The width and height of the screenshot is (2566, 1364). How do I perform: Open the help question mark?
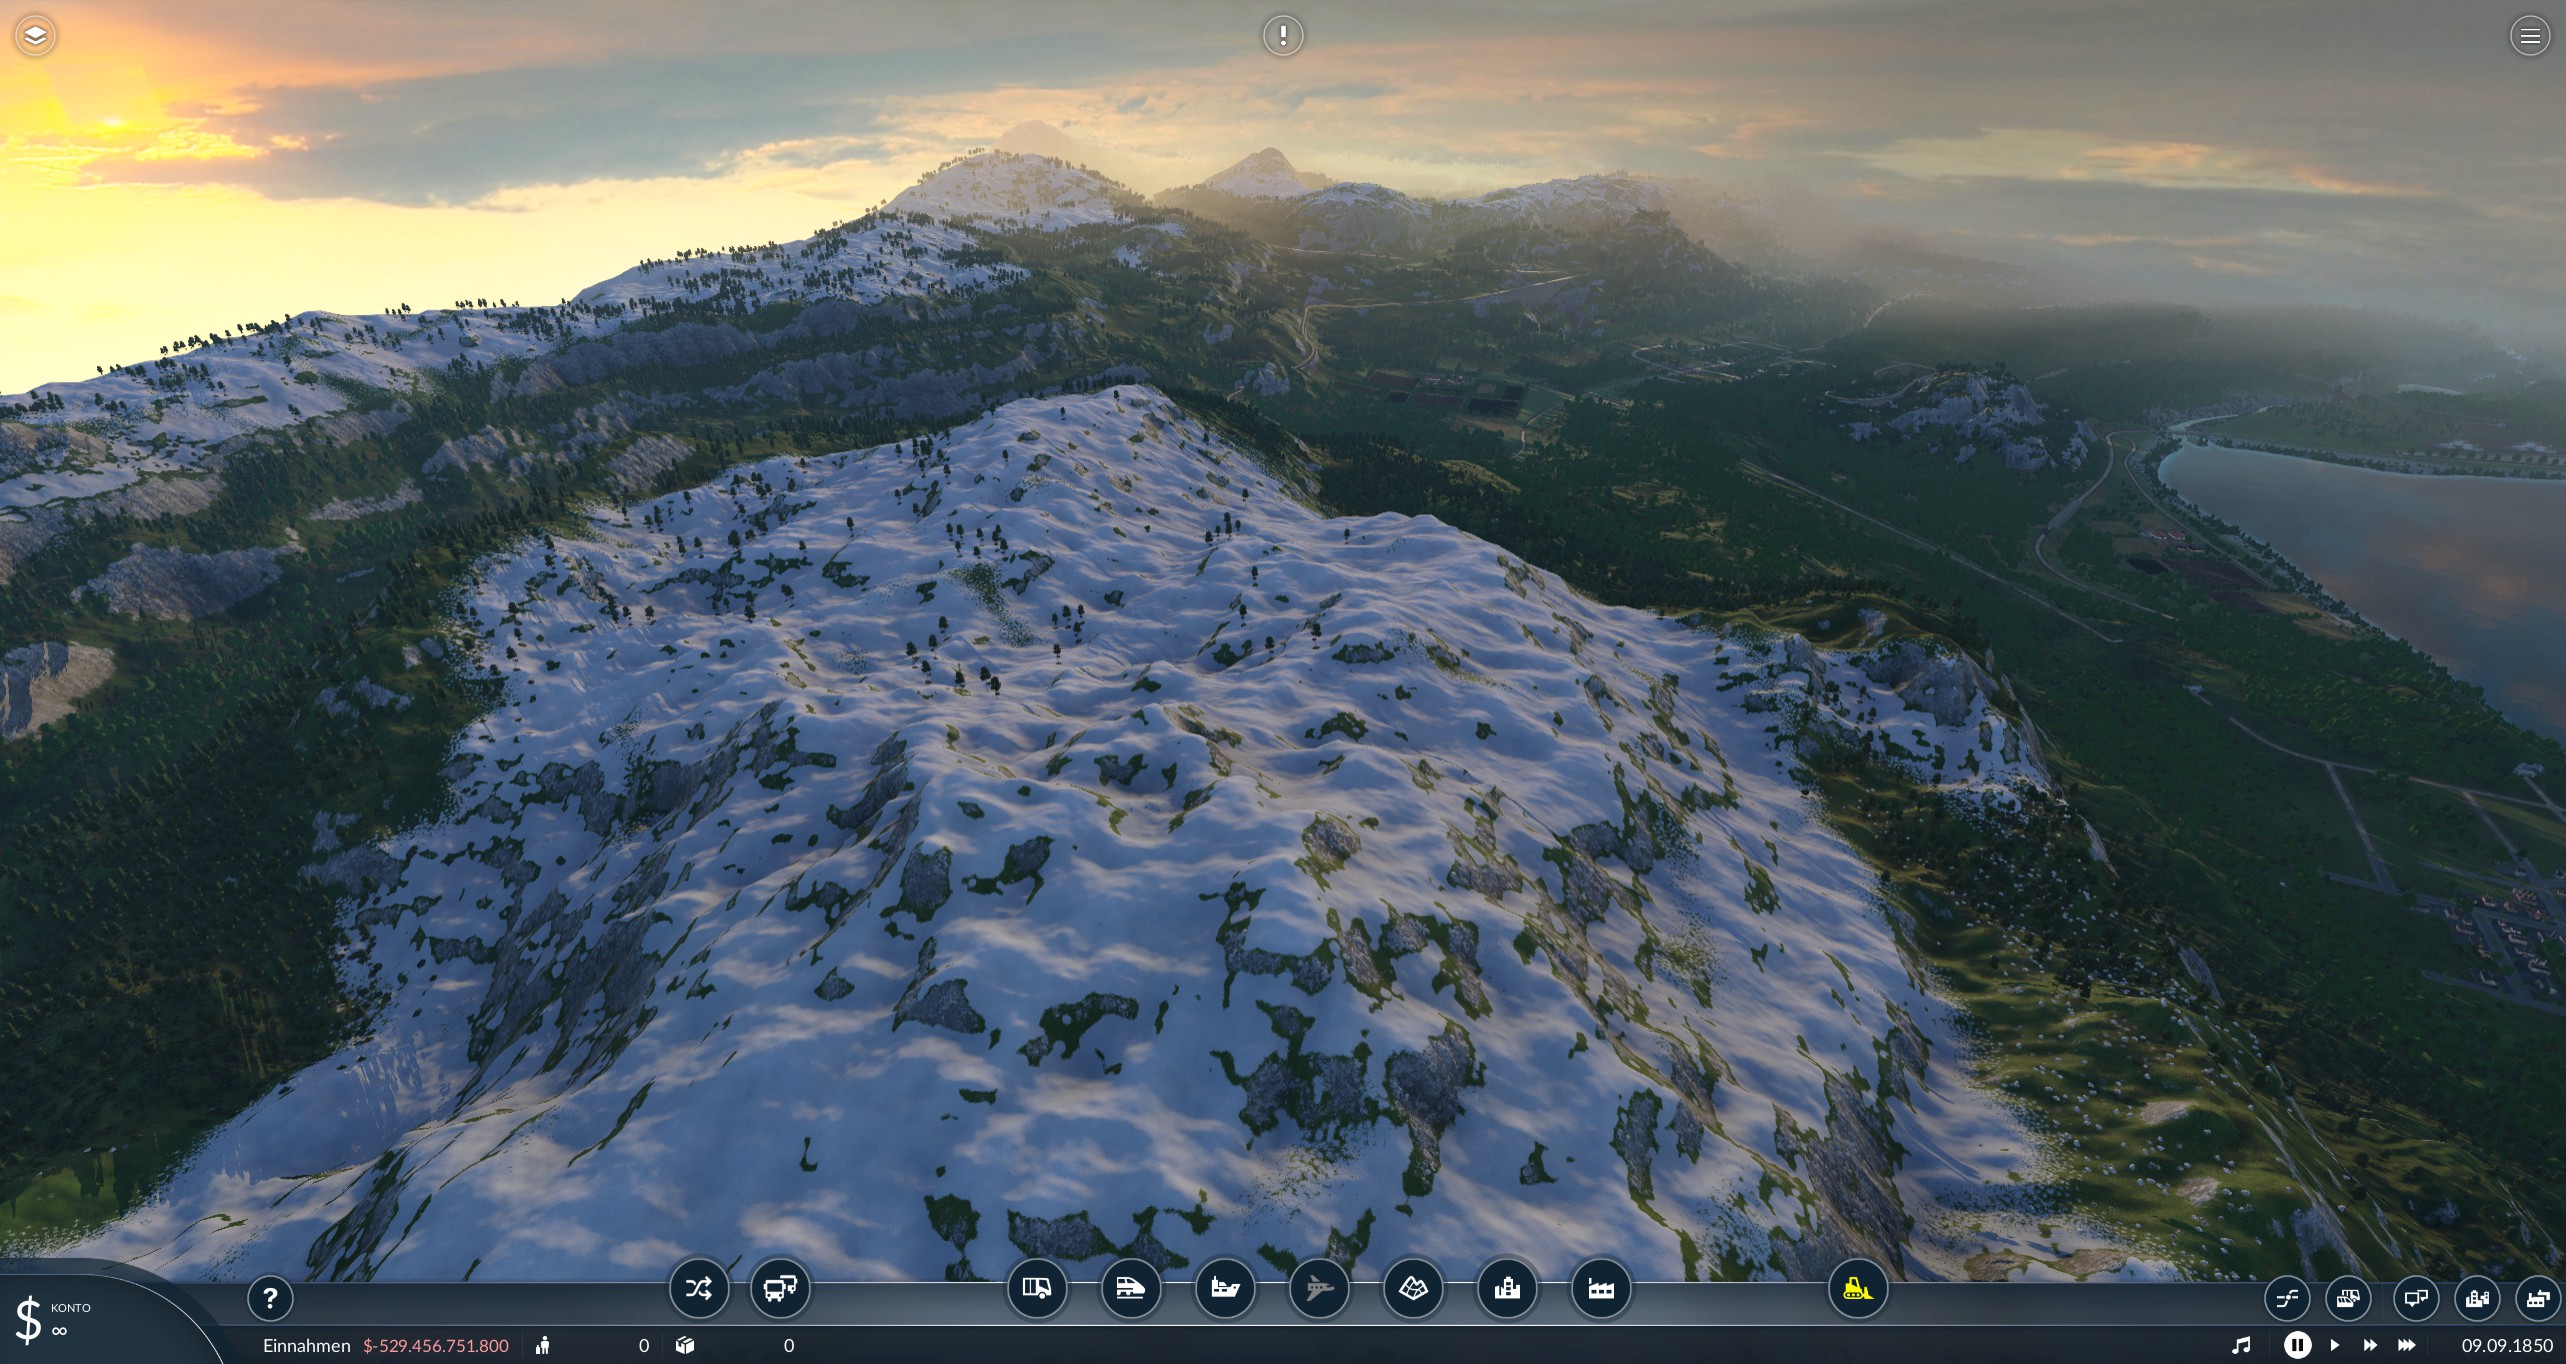(x=270, y=1299)
